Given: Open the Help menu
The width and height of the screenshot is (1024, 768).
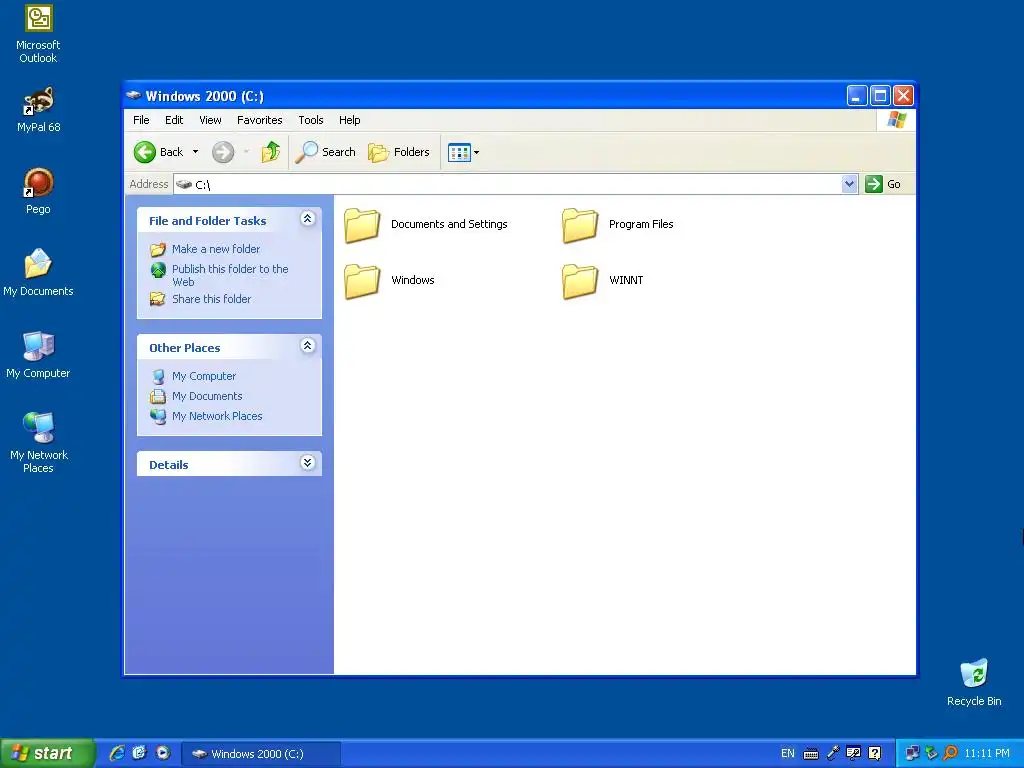Looking at the screenshot, I should point(349,120).
